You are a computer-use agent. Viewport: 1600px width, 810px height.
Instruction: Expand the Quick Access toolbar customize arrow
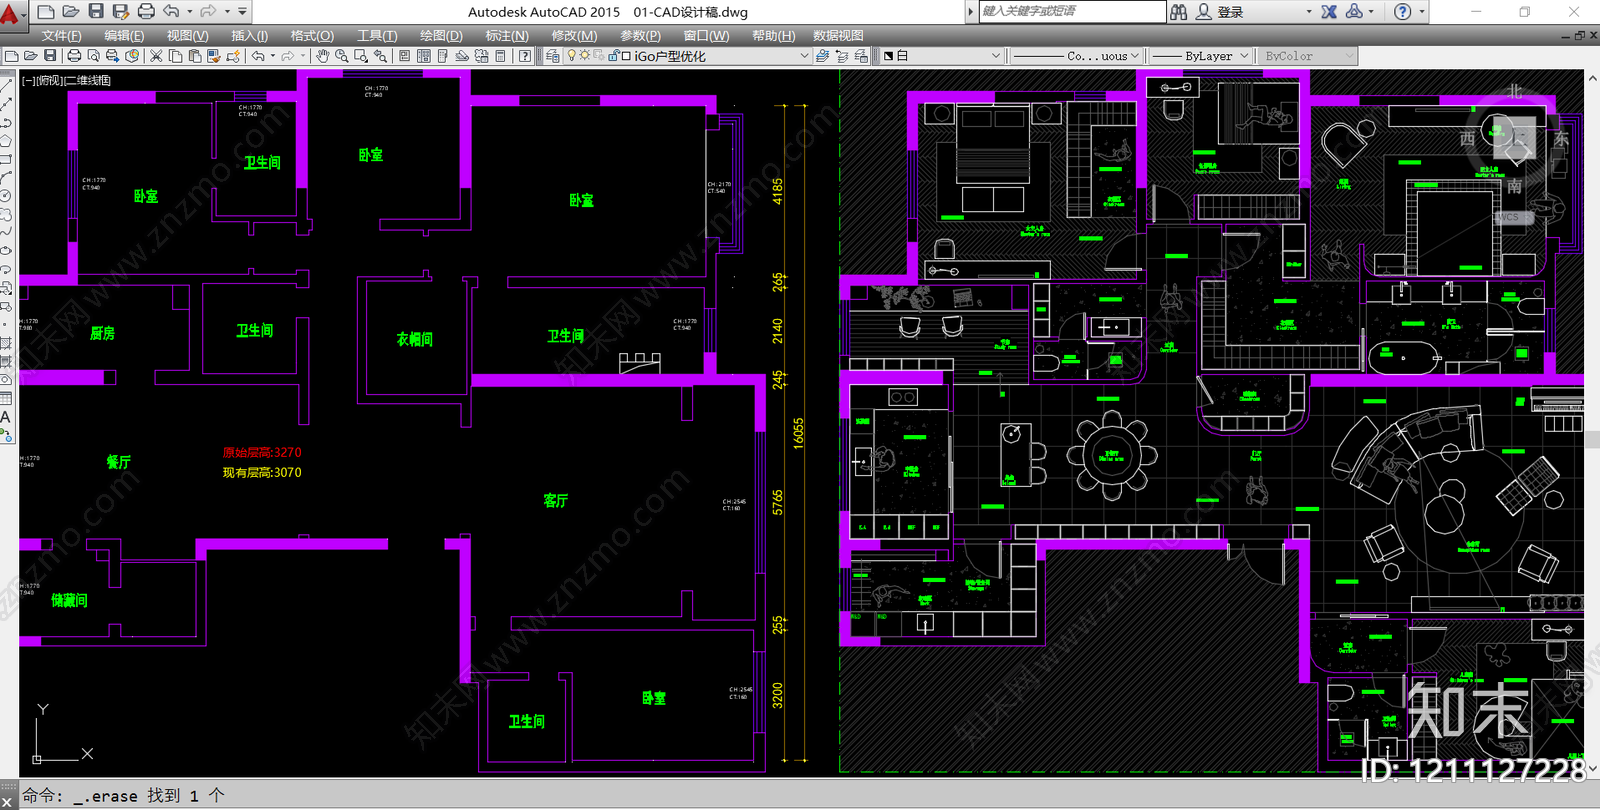[x=242, y=11]
